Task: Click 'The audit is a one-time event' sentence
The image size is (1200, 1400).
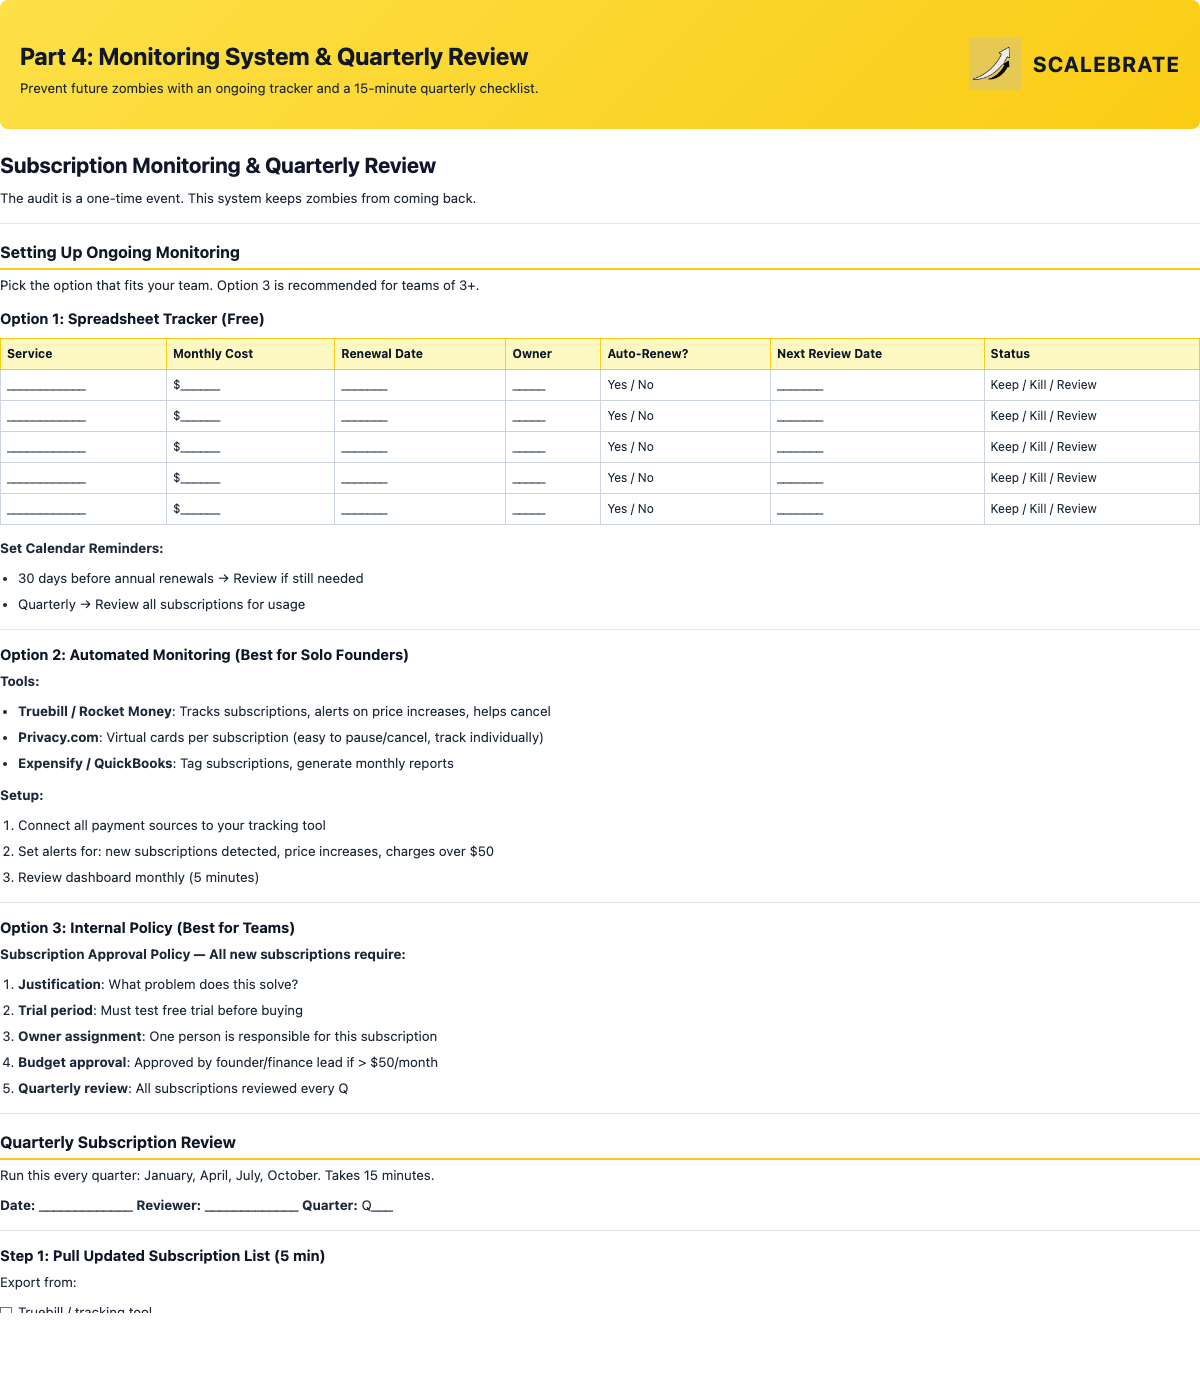Action: pos(238,198)
